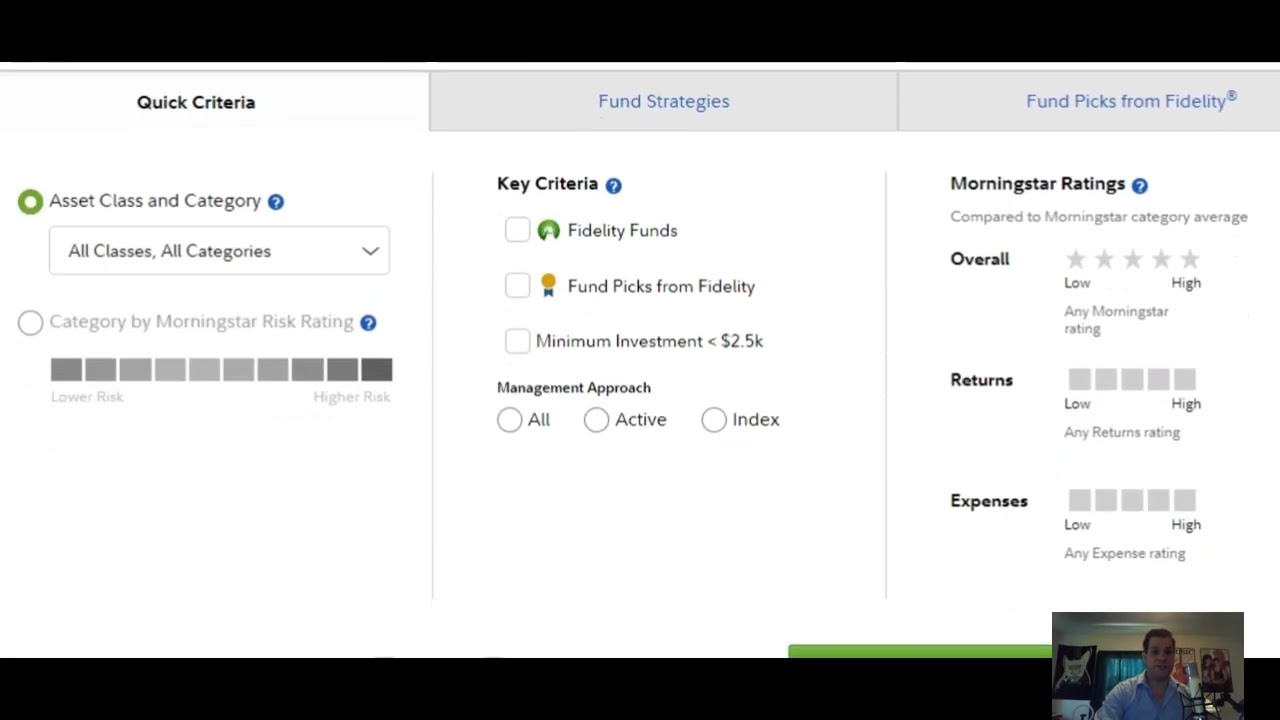Open help for Asset Class and Category
The image size is (1280, 720).
point(275,202)
